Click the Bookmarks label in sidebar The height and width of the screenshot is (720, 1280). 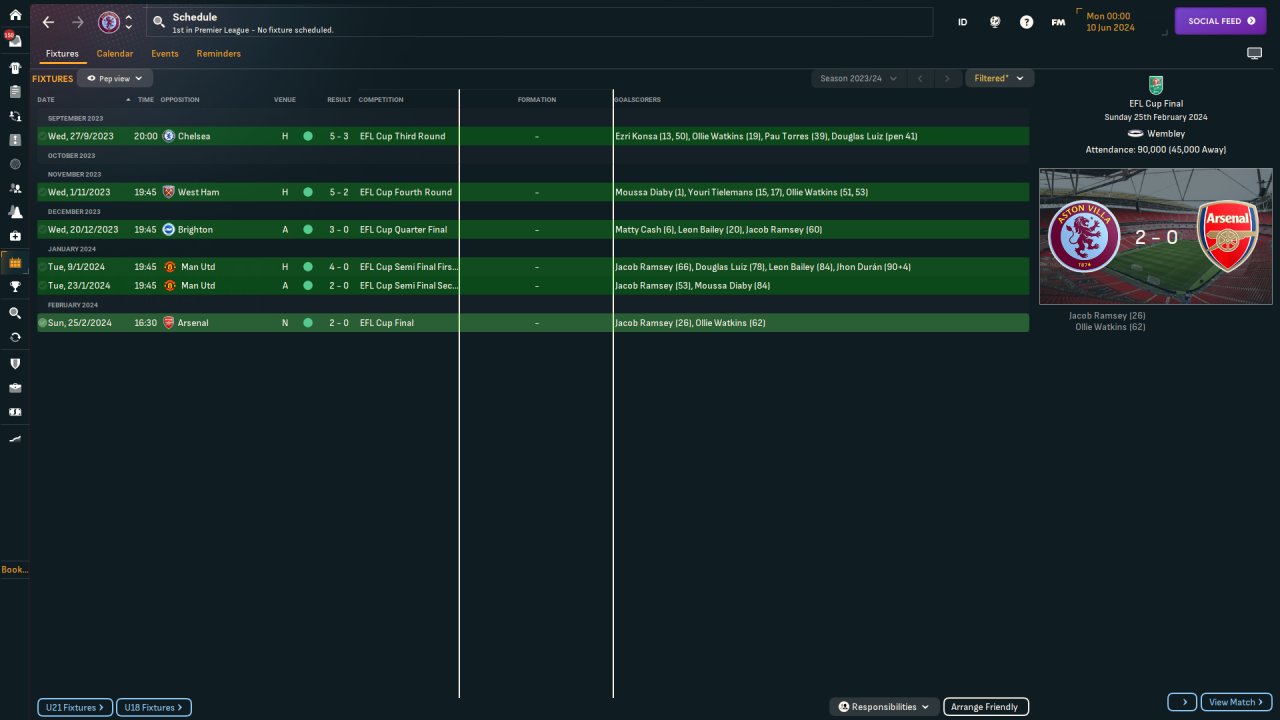(x=15, y=570)
